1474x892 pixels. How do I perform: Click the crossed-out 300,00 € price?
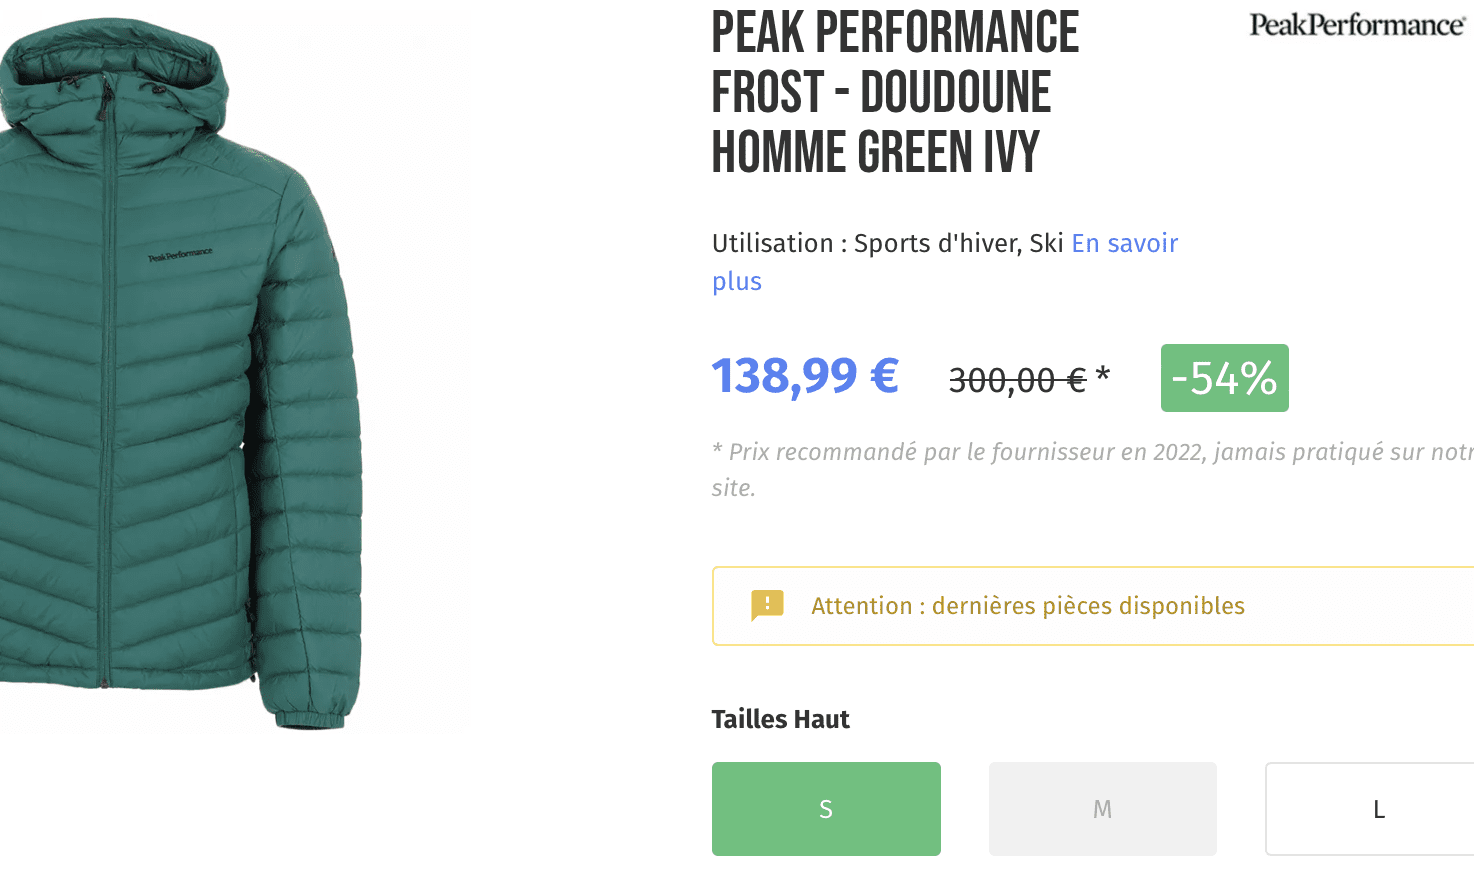pos(1017,378)
